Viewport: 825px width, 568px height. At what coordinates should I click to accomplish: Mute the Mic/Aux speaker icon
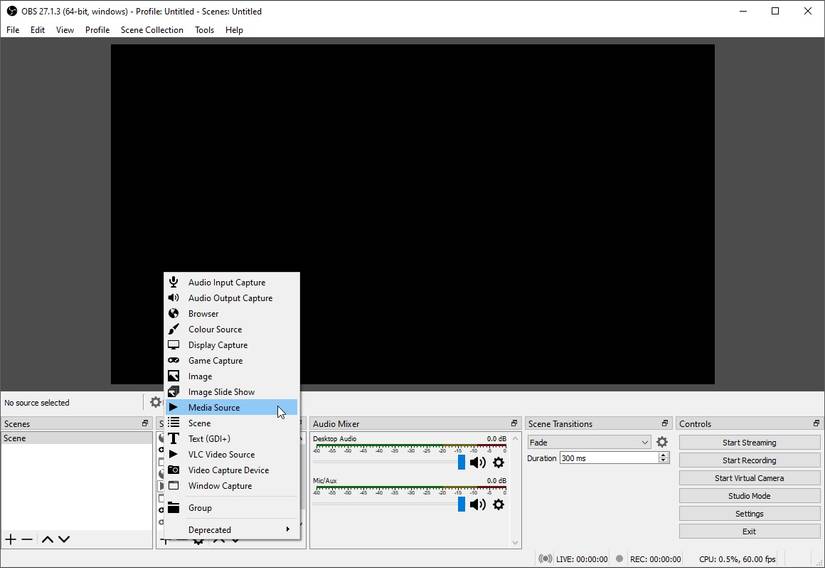(x=477, y=504)
